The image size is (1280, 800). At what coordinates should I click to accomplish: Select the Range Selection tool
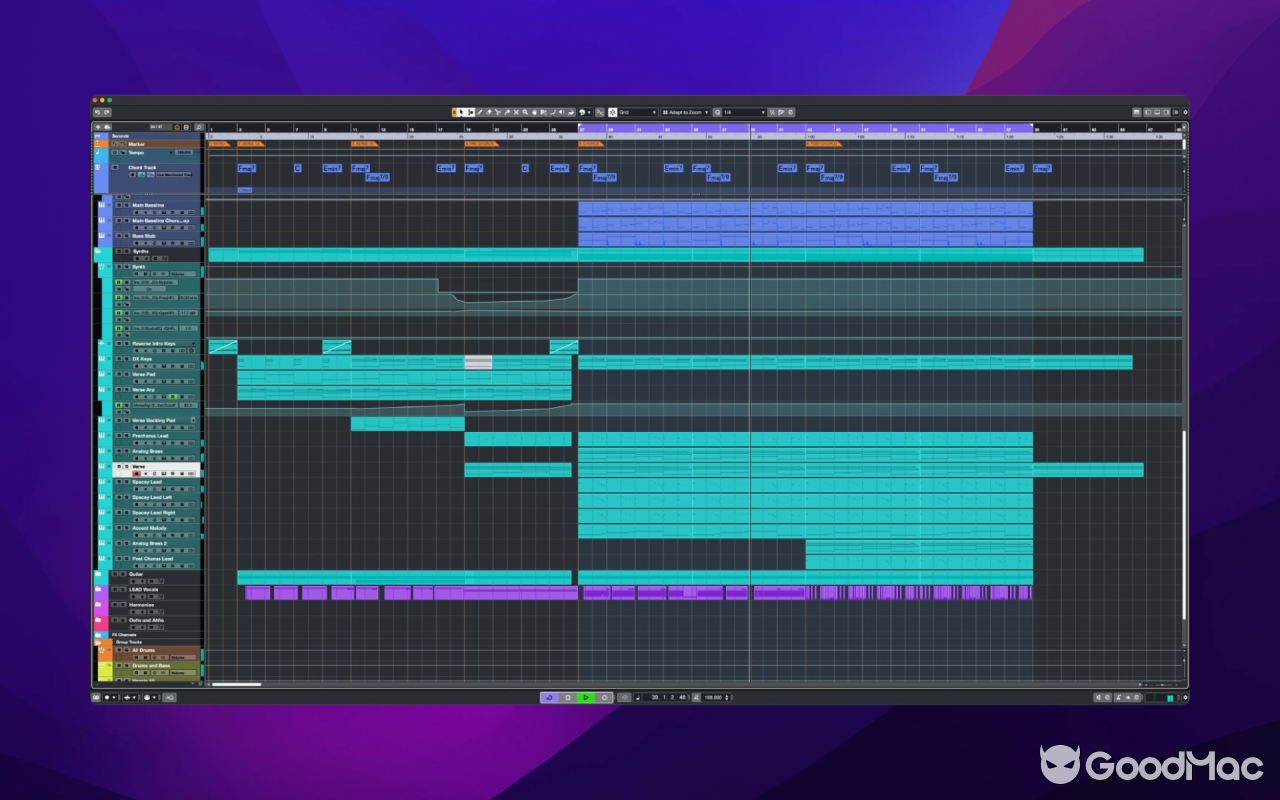(471, 113)
